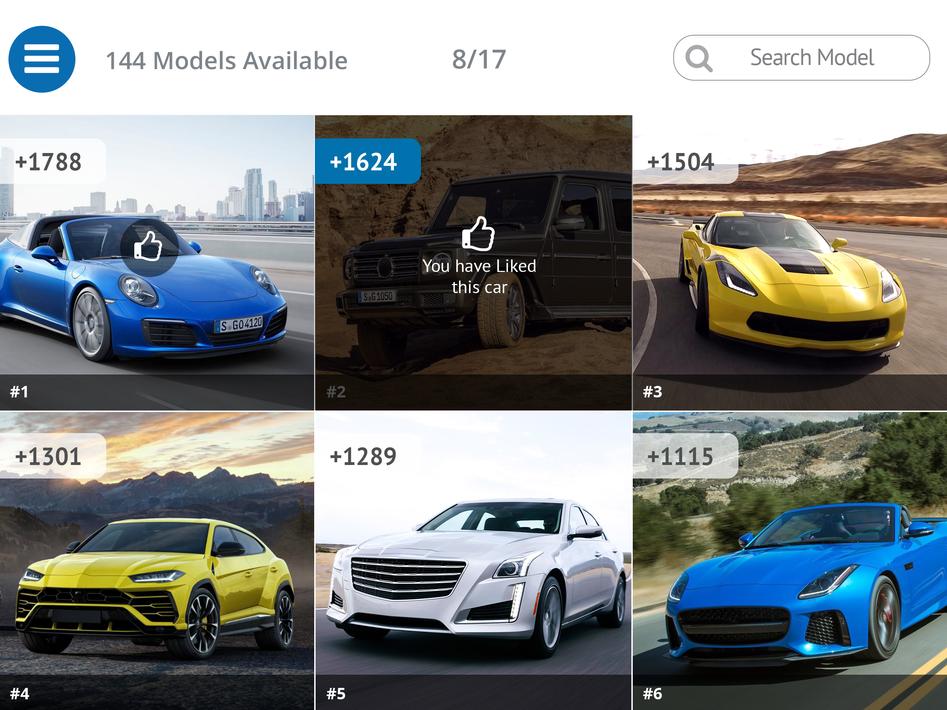Screen dimensions: 947x710
Task: Select the #1 rank bar
Action: pyautogui.click(x=157, y=392)
